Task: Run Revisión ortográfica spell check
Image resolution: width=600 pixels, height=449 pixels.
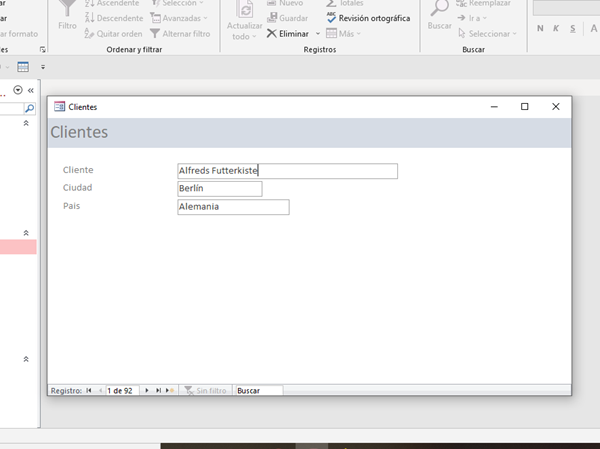Action: point(368,18)
